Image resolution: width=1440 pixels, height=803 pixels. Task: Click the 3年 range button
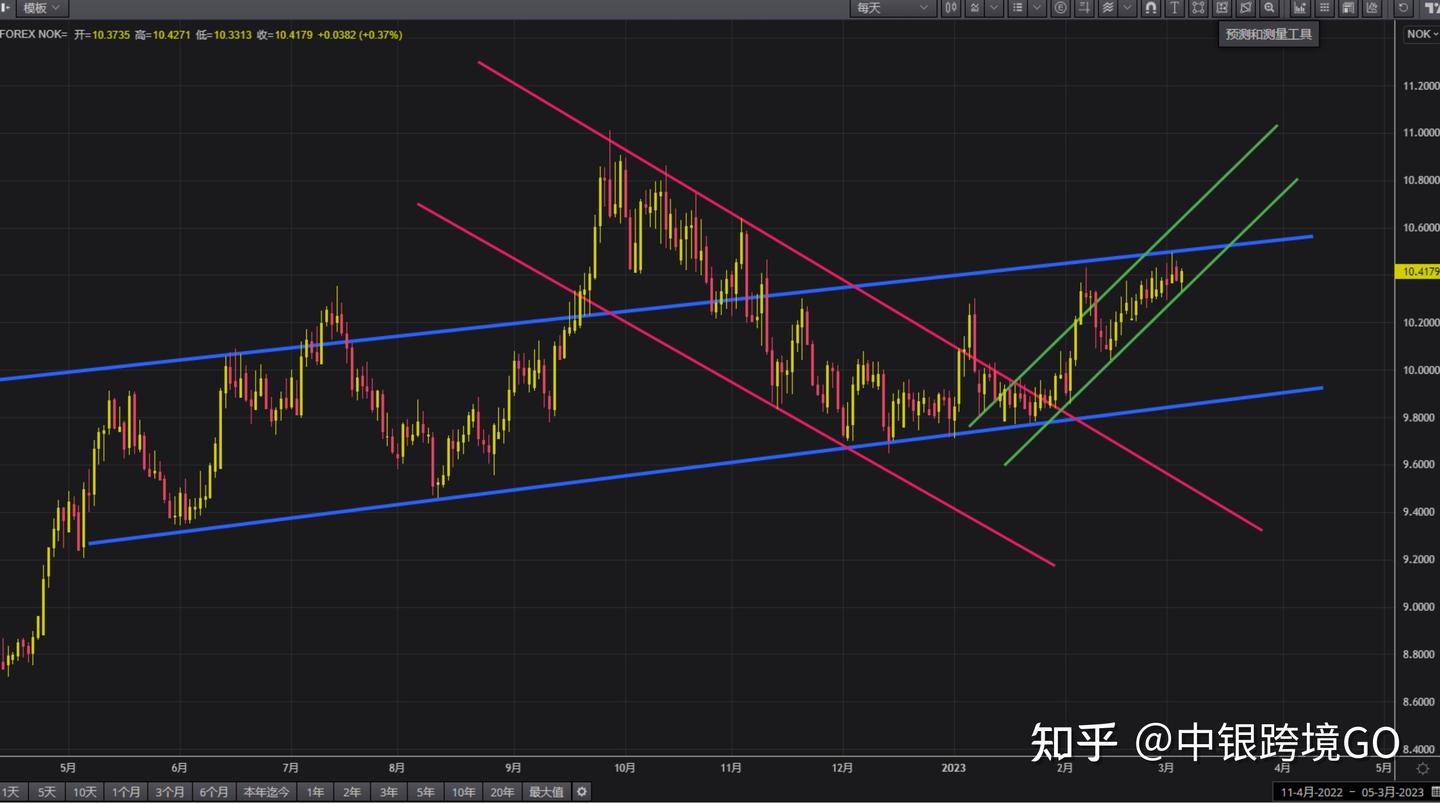[x=389, y=792]
